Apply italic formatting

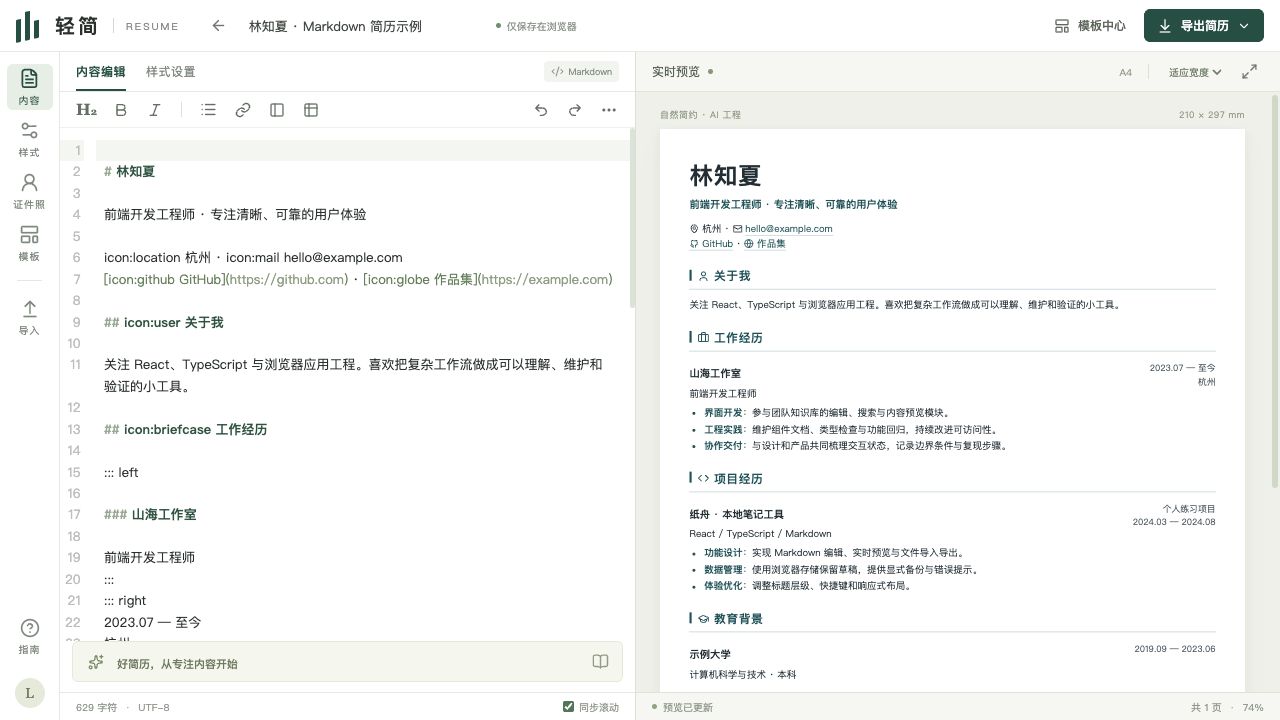coord(155,110)
